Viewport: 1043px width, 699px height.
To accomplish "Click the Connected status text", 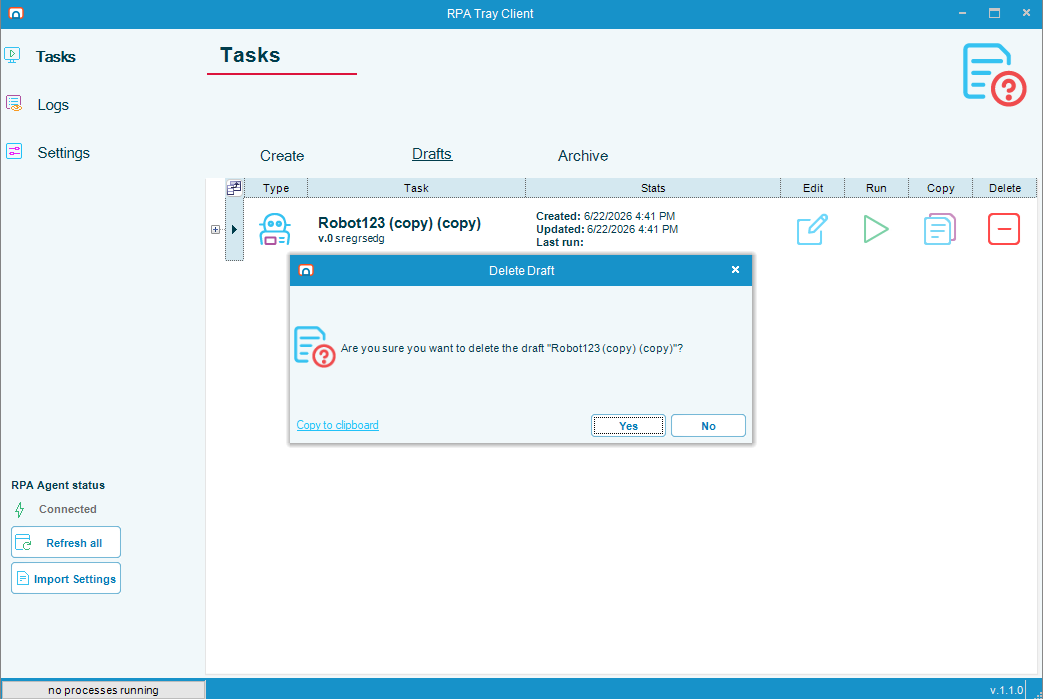I will click(67, 509).
